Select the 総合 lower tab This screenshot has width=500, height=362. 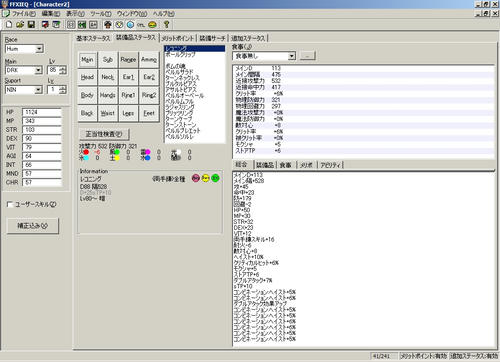coord(241,164)
